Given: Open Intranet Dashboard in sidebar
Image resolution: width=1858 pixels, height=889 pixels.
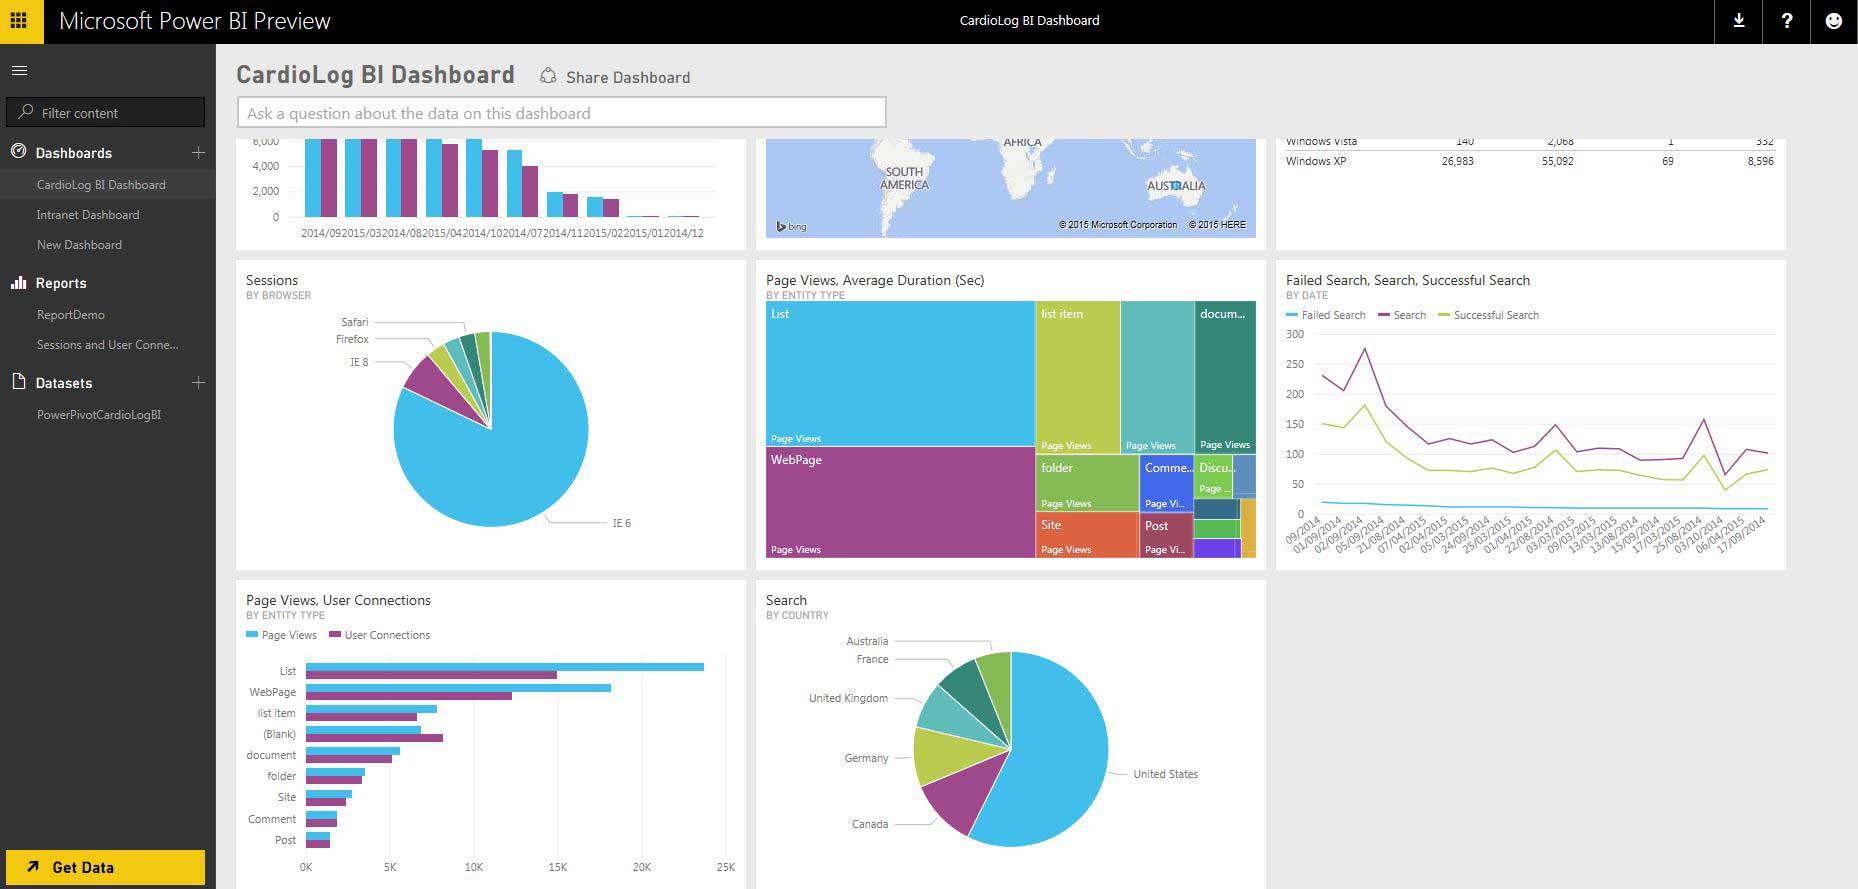Looking at the screenshot, I should tap(88, 215).
